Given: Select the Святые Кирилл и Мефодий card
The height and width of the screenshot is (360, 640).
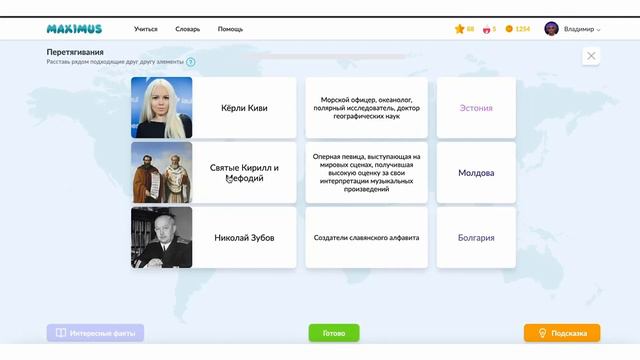Looking at the screenshot, I should tap(244, 173).
